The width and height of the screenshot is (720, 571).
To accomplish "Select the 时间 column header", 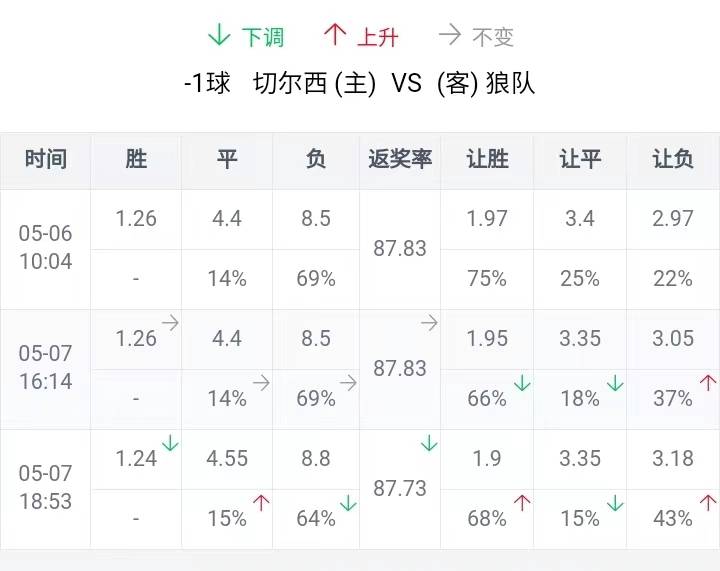I will click(x=45, y=160).
